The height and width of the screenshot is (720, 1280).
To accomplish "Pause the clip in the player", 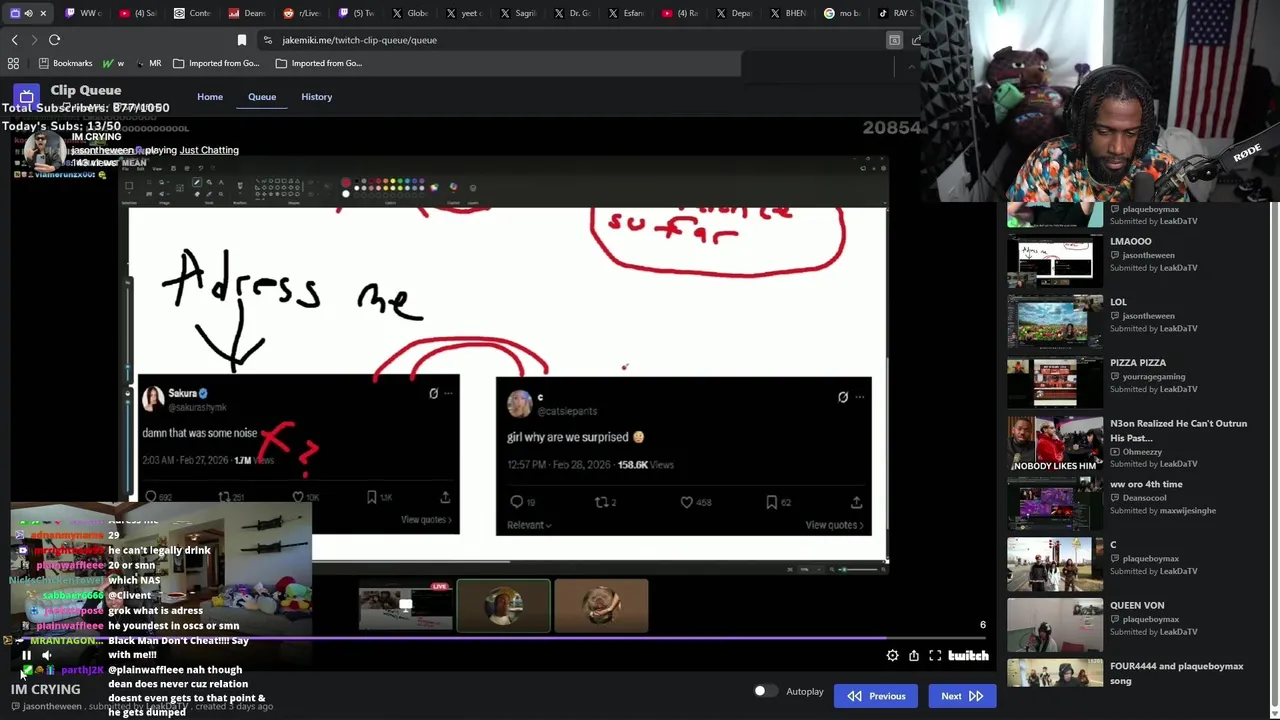I will [26, 655].
